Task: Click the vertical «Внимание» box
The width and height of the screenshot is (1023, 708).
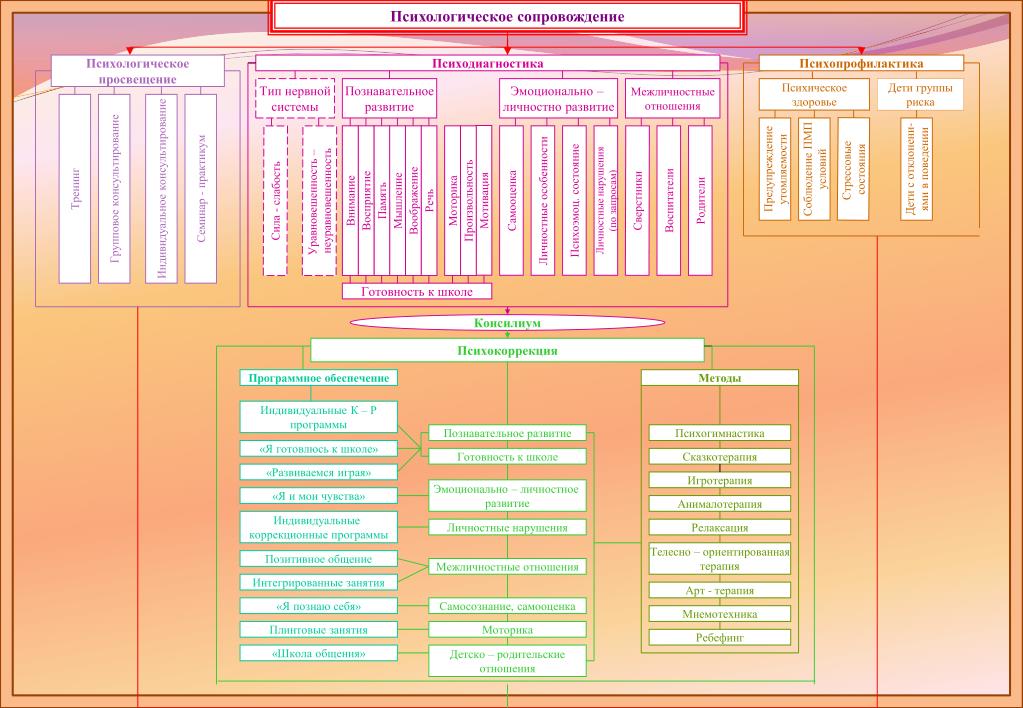Action: tap(350, 200)
